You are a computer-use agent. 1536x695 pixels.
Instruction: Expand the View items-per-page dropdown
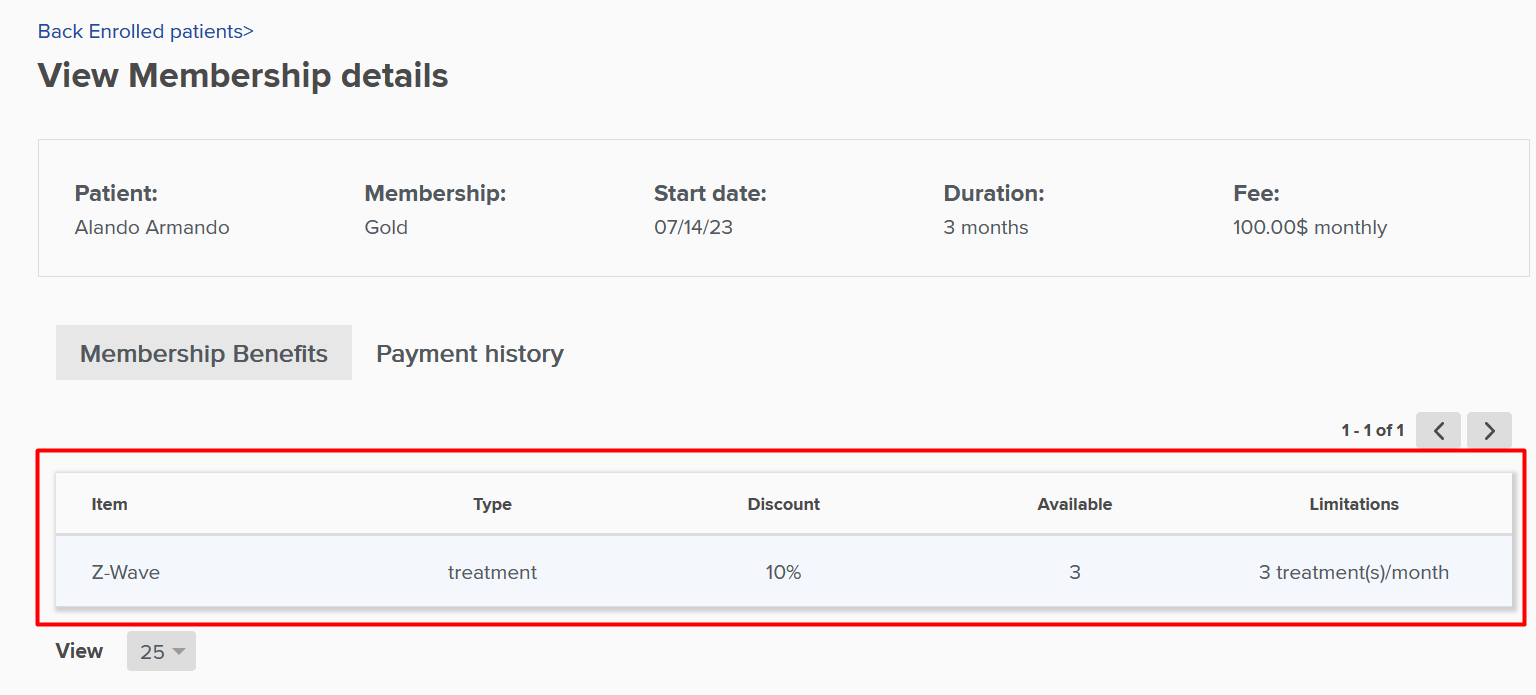tap(161, 651)
